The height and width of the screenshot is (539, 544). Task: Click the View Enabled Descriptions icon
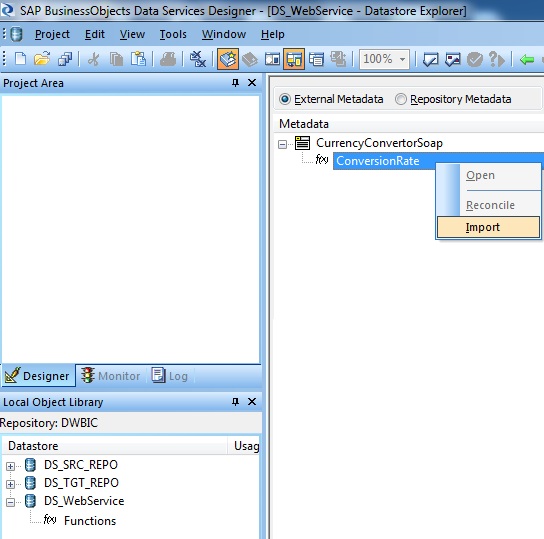tap(338, 59)
